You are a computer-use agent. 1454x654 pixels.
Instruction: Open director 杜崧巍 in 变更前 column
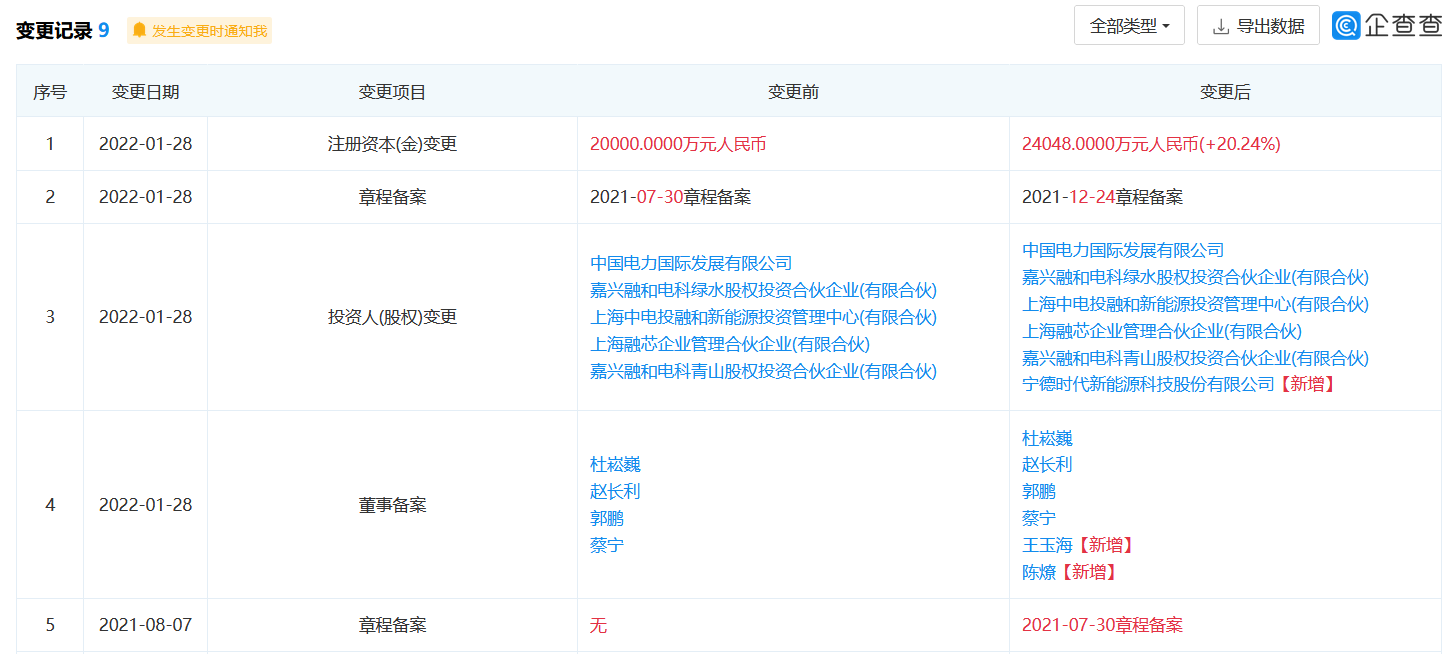coord(615,464)
